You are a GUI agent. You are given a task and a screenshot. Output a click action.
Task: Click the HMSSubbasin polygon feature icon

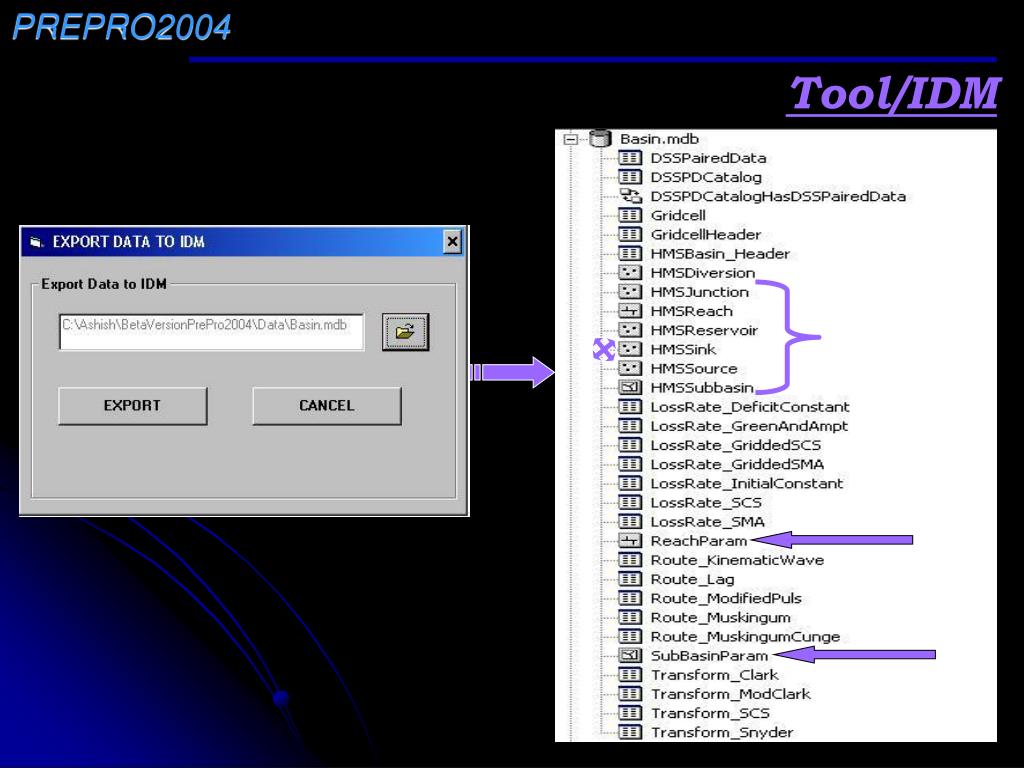pos(630,388)
